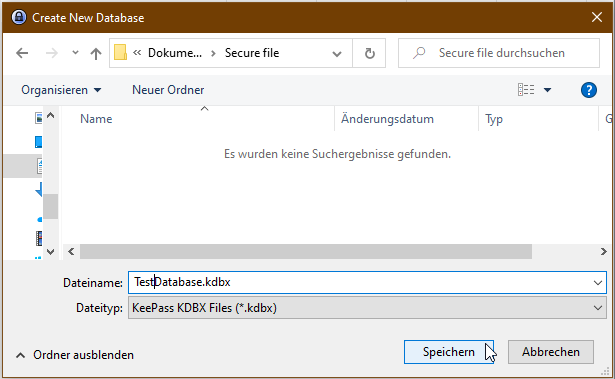The height and width of the screenshot is (379, 615).
Task: Click the folder icon in address bar
Action: (120, 52)
